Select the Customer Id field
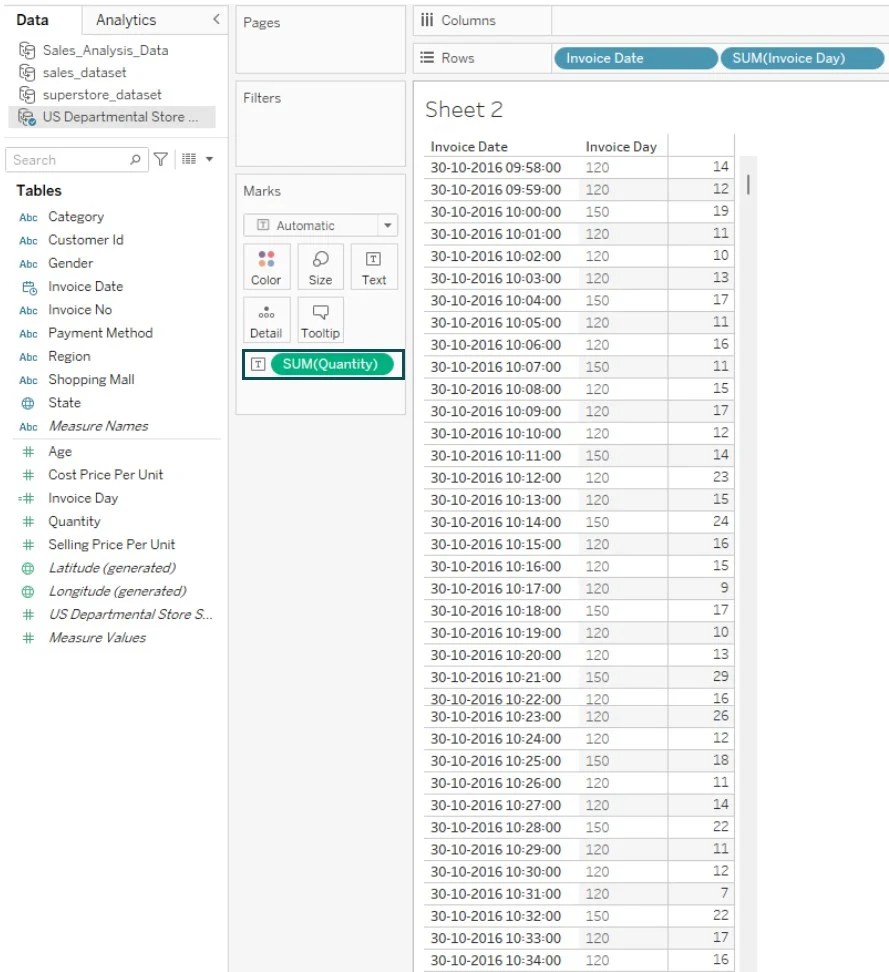 pyautogui.click(x=86, y=240)
